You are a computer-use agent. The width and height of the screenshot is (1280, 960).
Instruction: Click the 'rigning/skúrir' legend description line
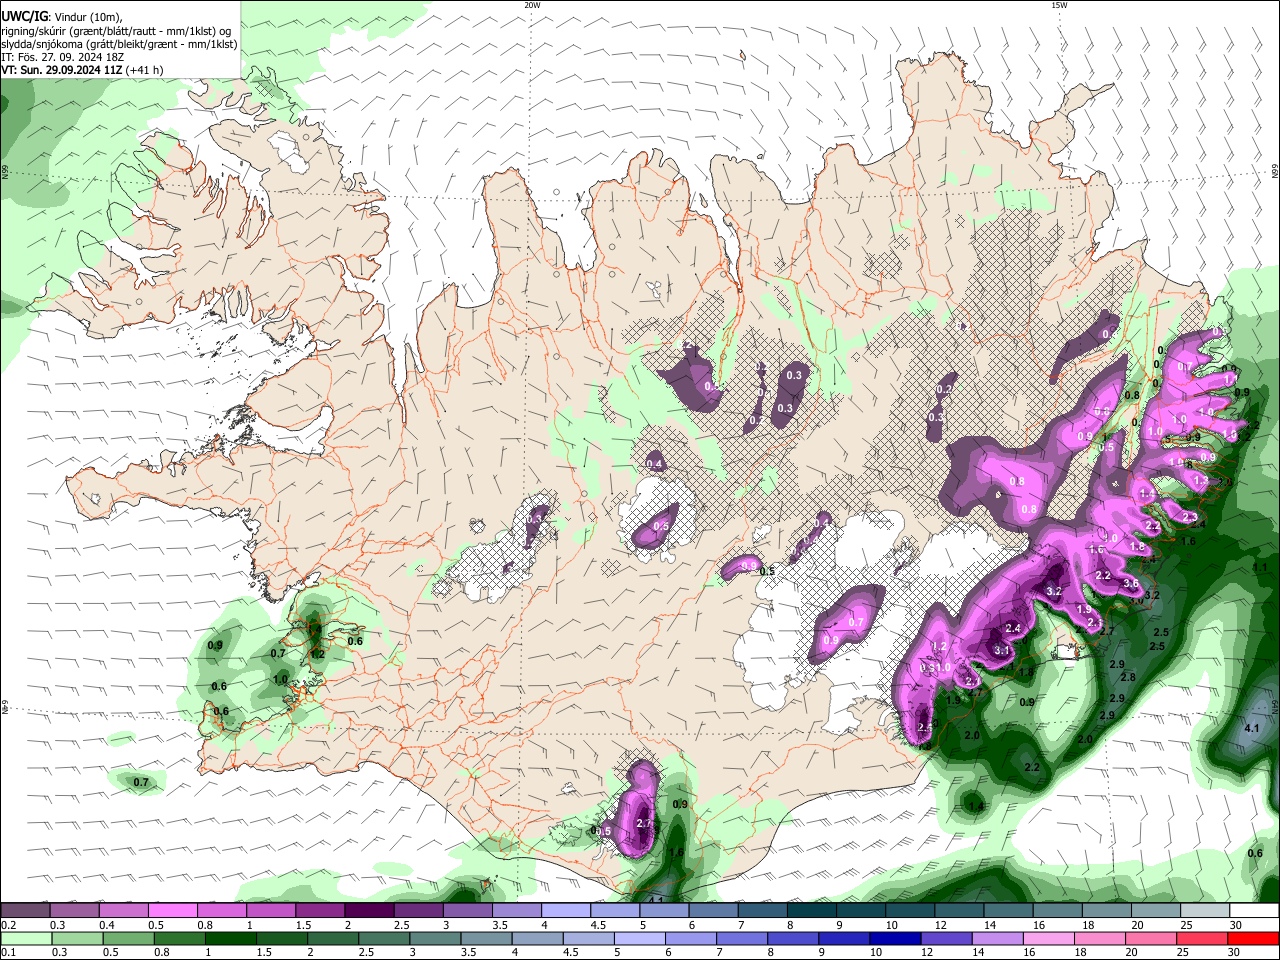click(116, 30)
